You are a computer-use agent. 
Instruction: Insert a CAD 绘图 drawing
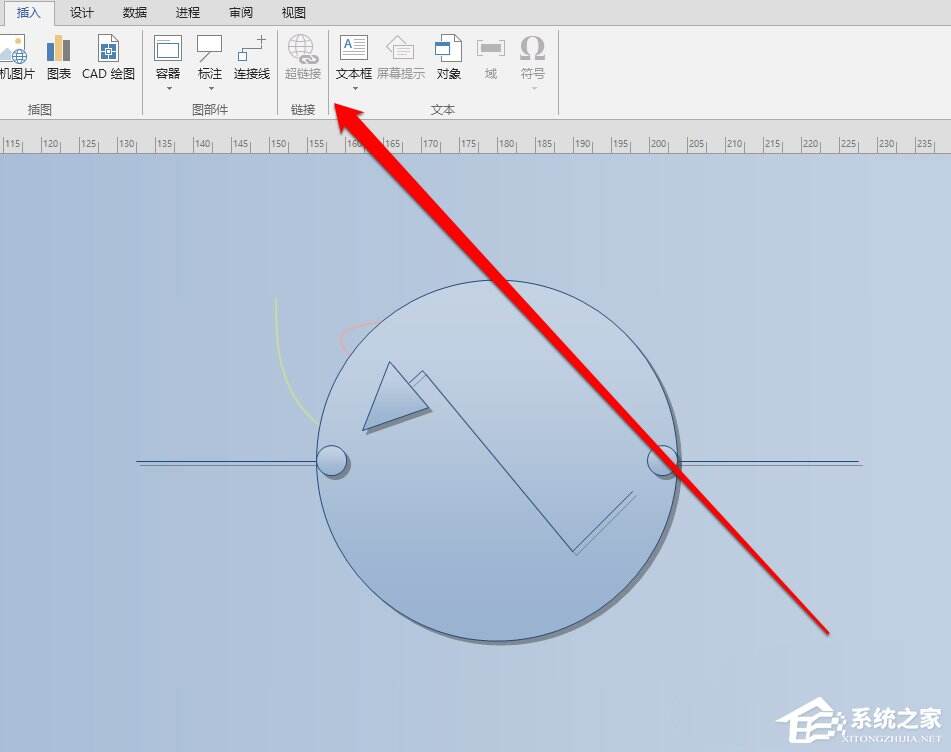click(108, 58)
